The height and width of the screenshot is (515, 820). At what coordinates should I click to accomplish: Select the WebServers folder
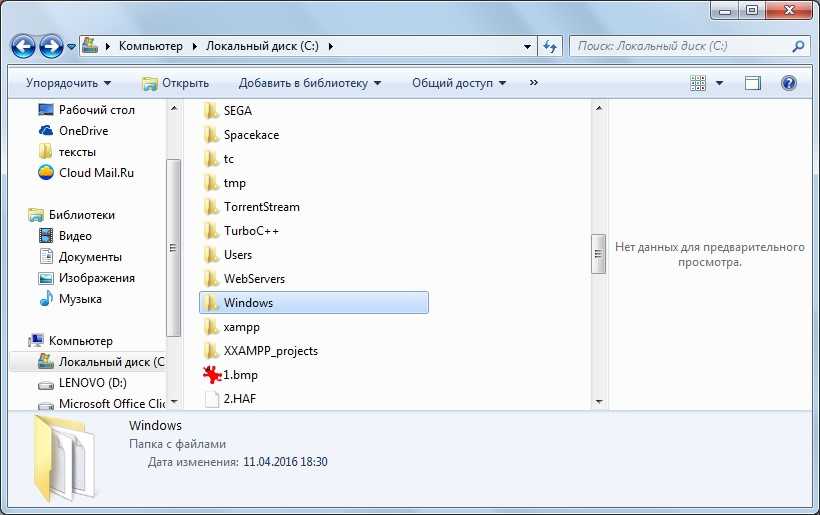pos(244,279)
